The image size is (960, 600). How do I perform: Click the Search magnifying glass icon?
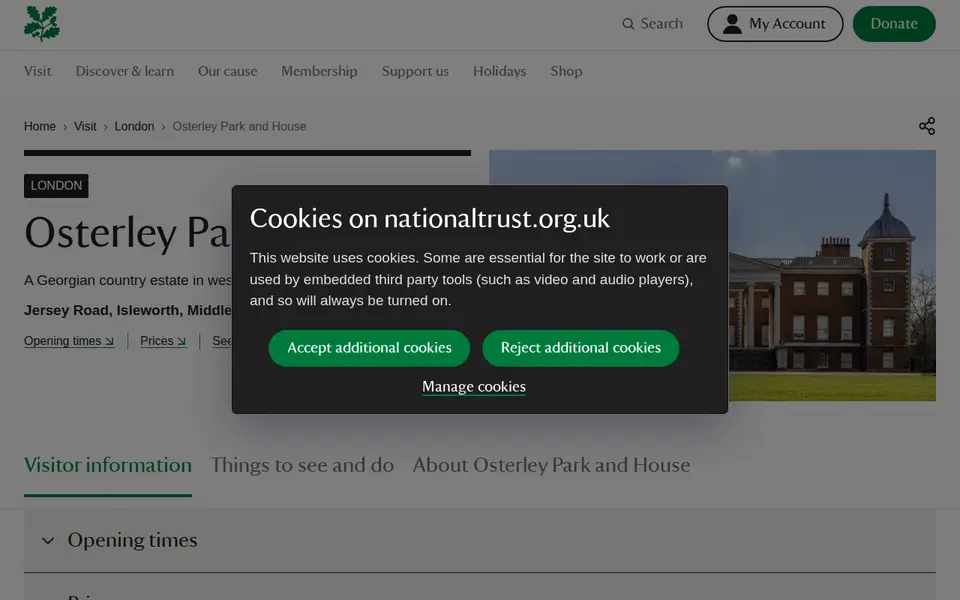coord(628,24)
